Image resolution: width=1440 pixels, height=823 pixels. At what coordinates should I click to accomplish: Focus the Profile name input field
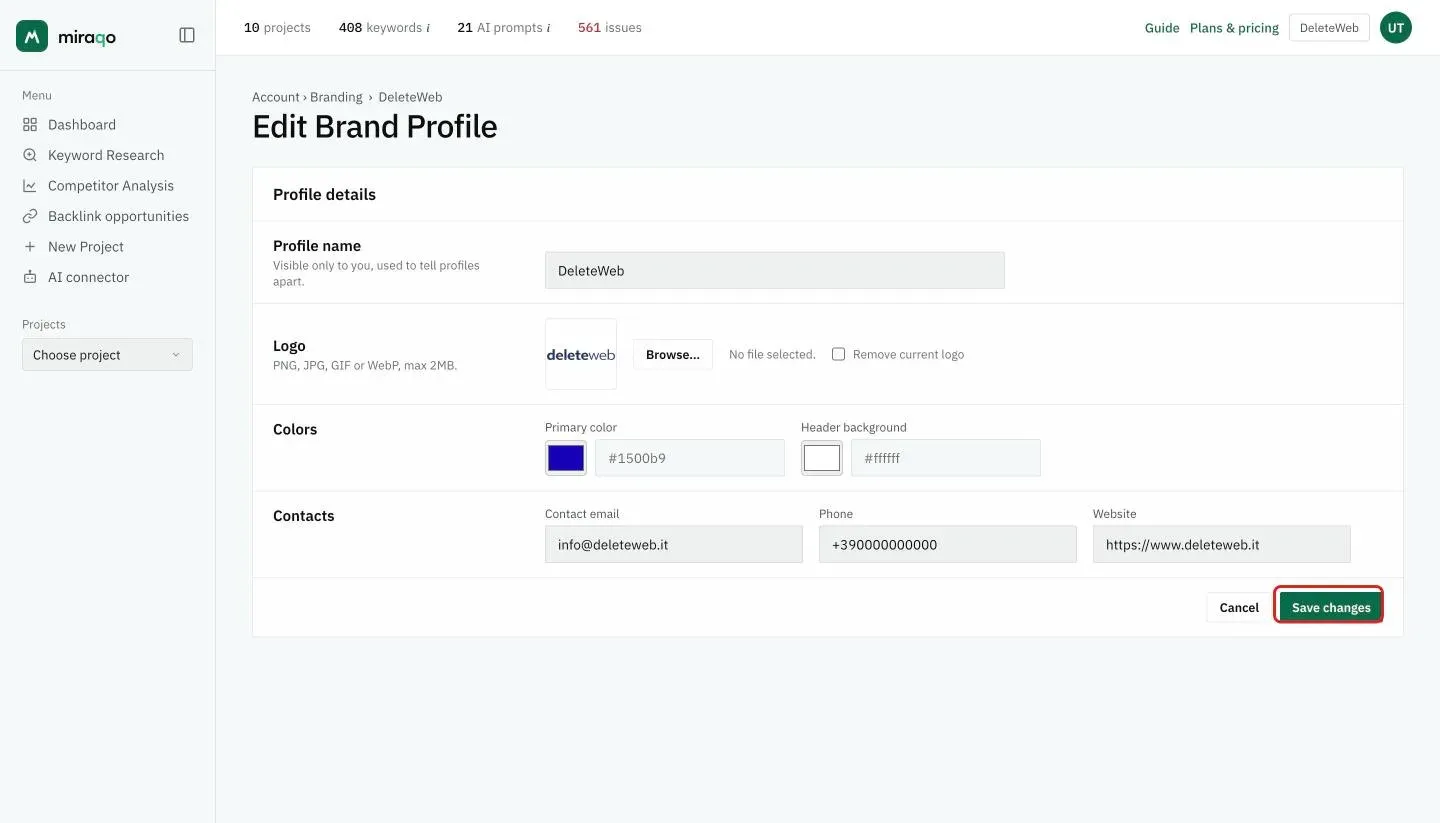tap(775, 270)
